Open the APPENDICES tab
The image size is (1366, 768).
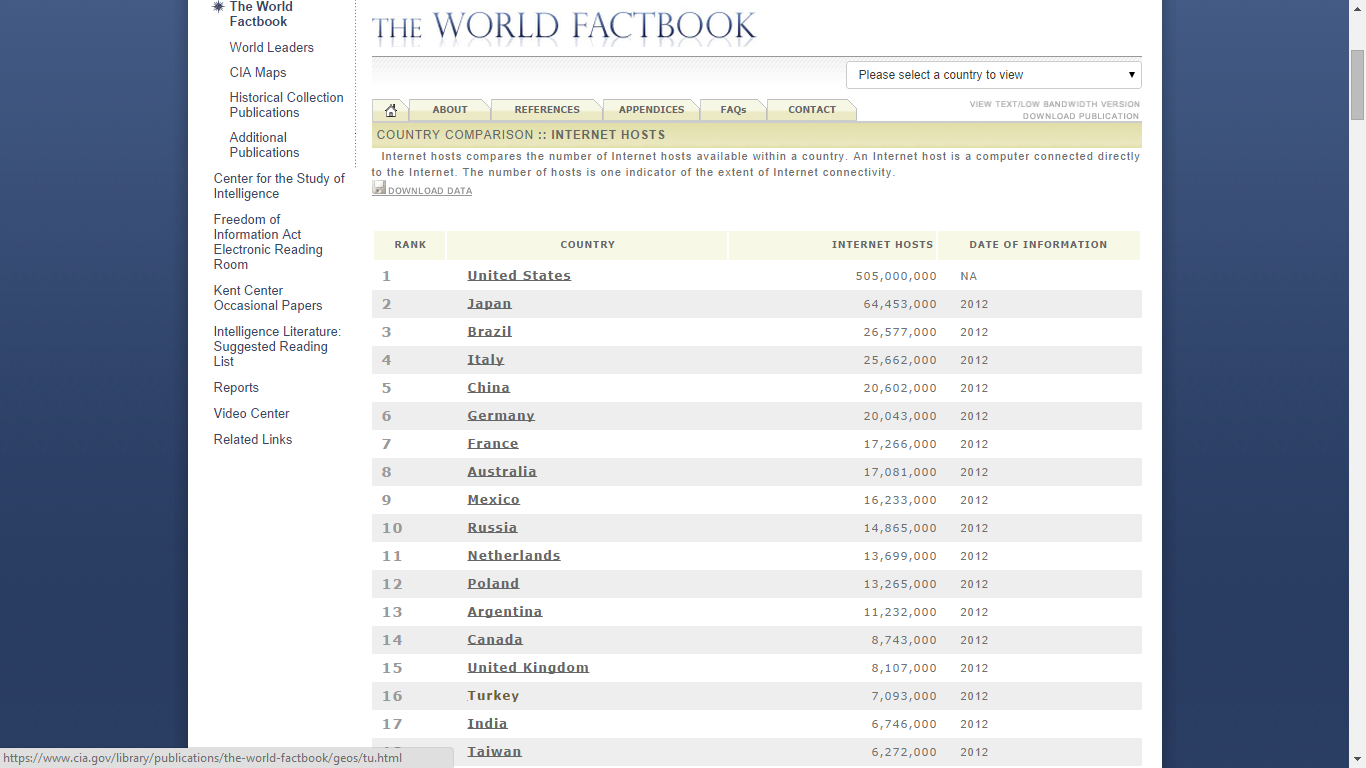[x=652, y=110]
